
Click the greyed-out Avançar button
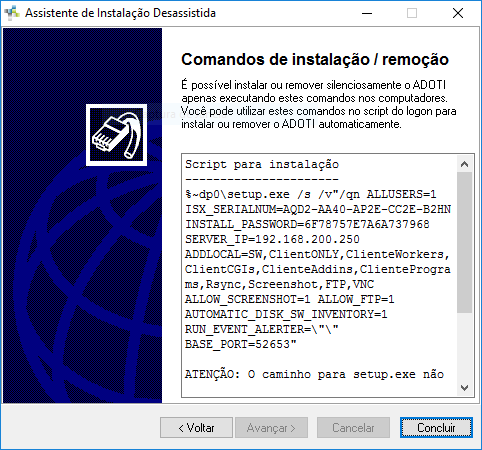[271, 428]
